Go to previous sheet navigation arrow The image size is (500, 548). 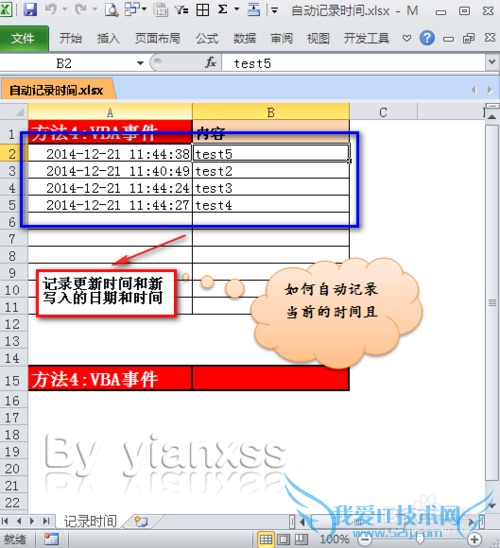pos(19,521)
